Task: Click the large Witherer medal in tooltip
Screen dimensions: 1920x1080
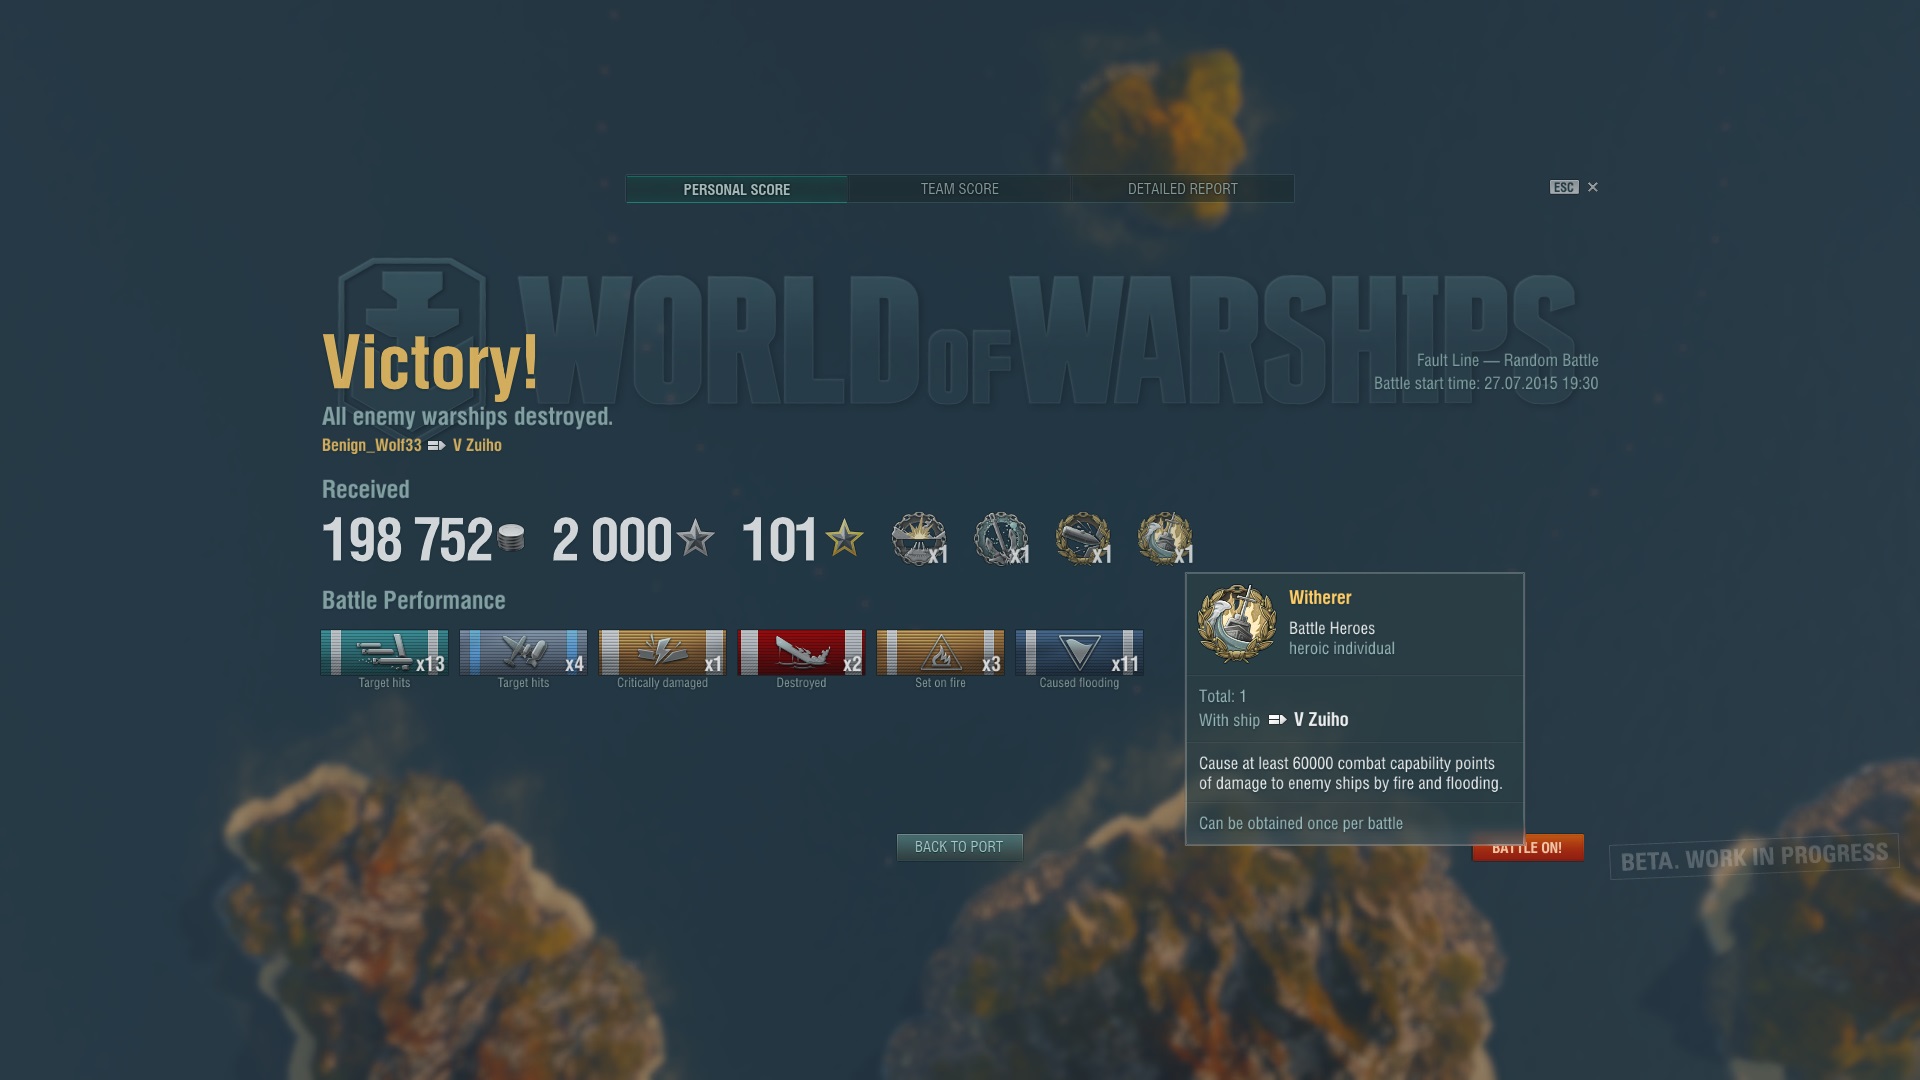Action: [x=1237, y=624]
